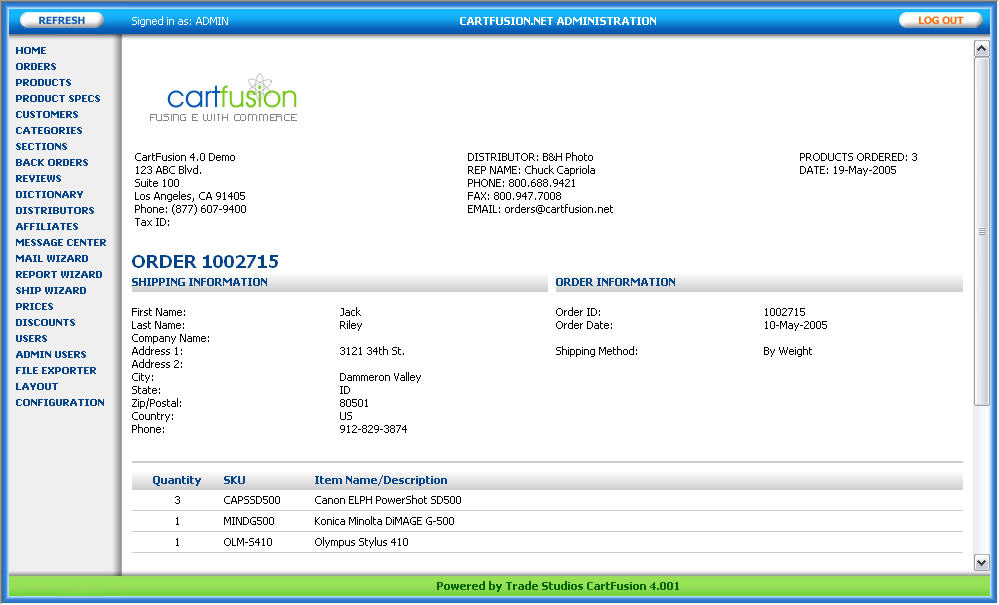
Task: Navigate to CATEGORIES
Action: coord(49,130)
